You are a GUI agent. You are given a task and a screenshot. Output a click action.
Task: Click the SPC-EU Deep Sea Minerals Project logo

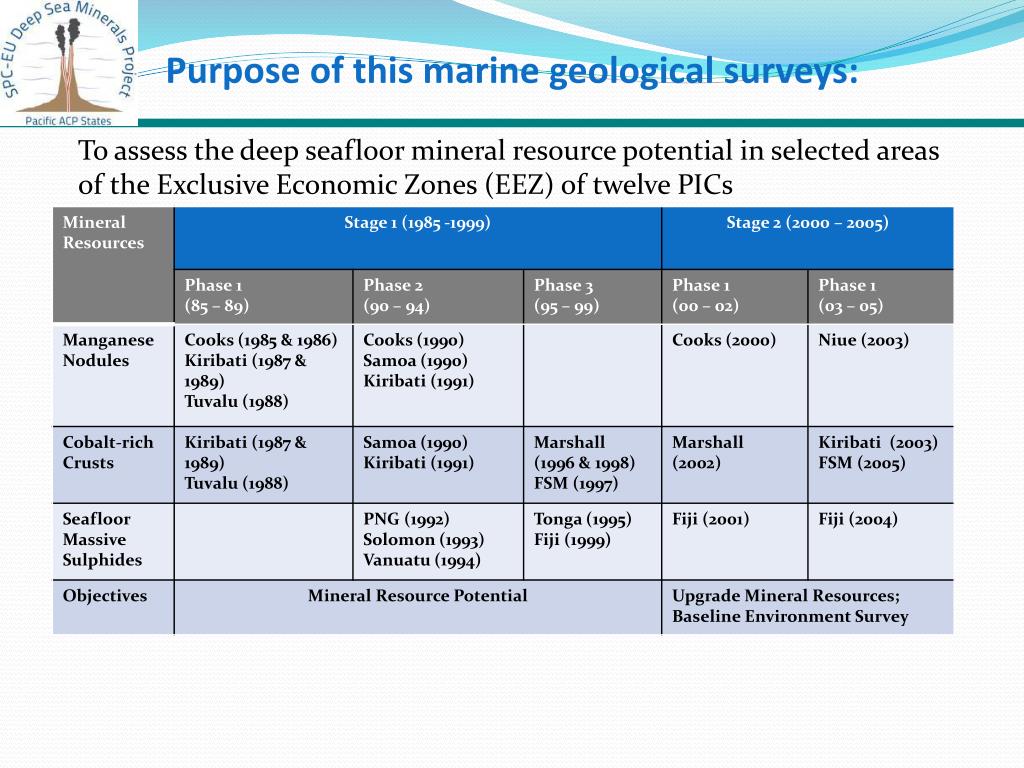[x=69, y=63]
